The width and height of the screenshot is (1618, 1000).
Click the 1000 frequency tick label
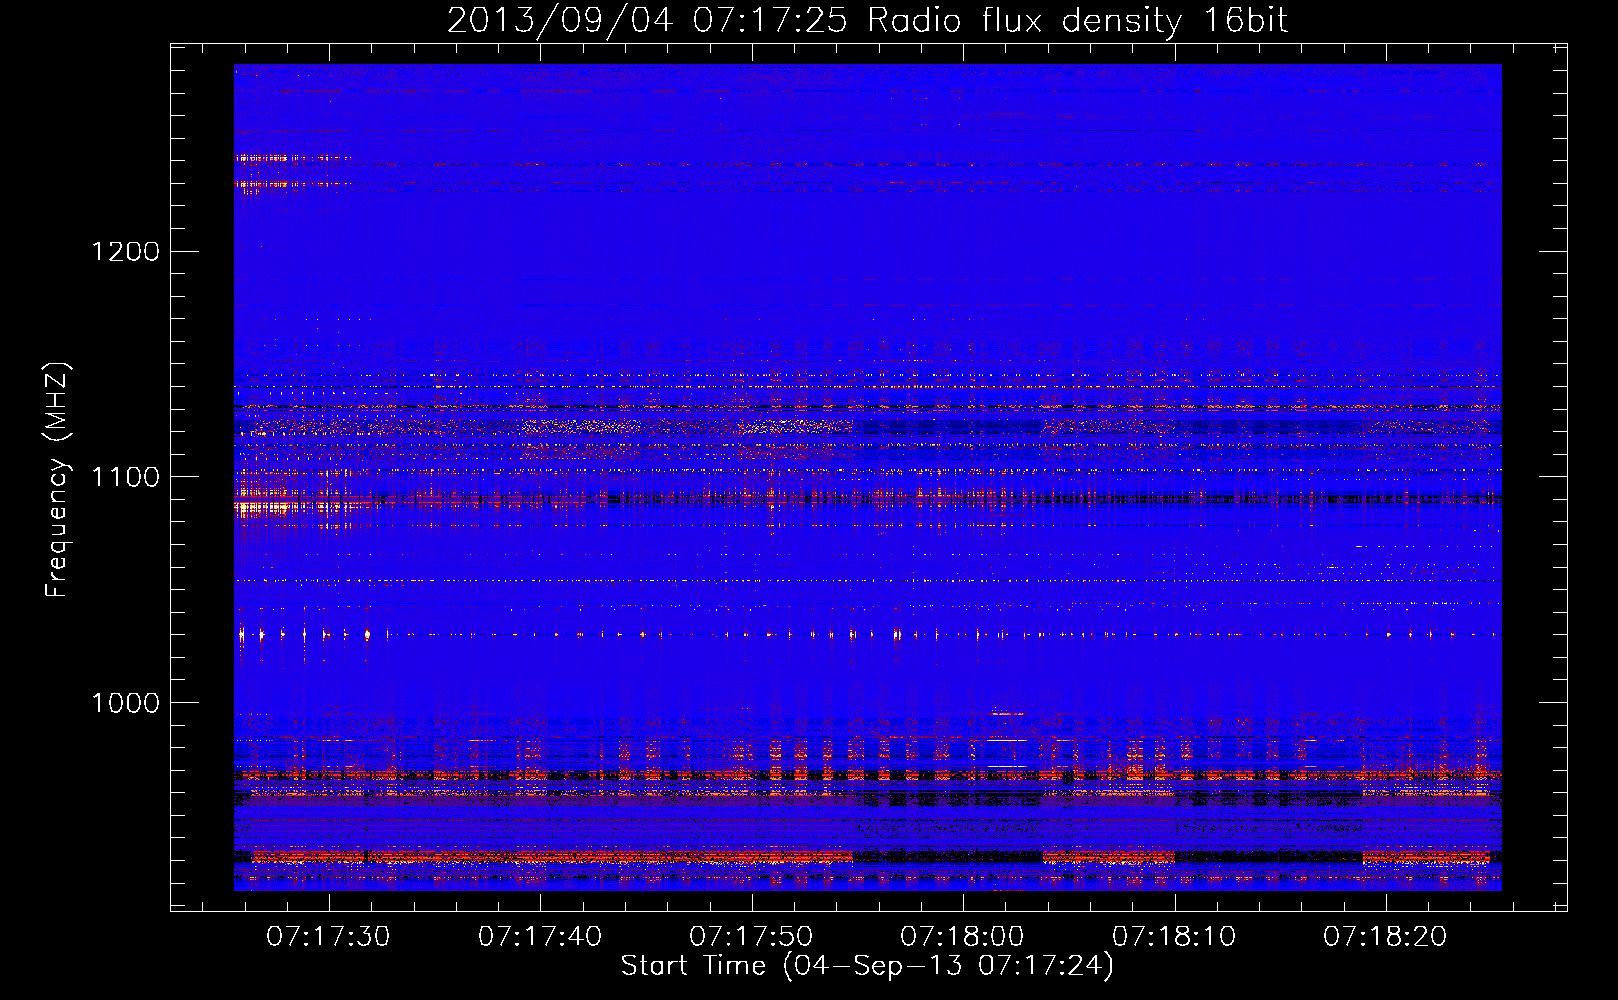125,703
